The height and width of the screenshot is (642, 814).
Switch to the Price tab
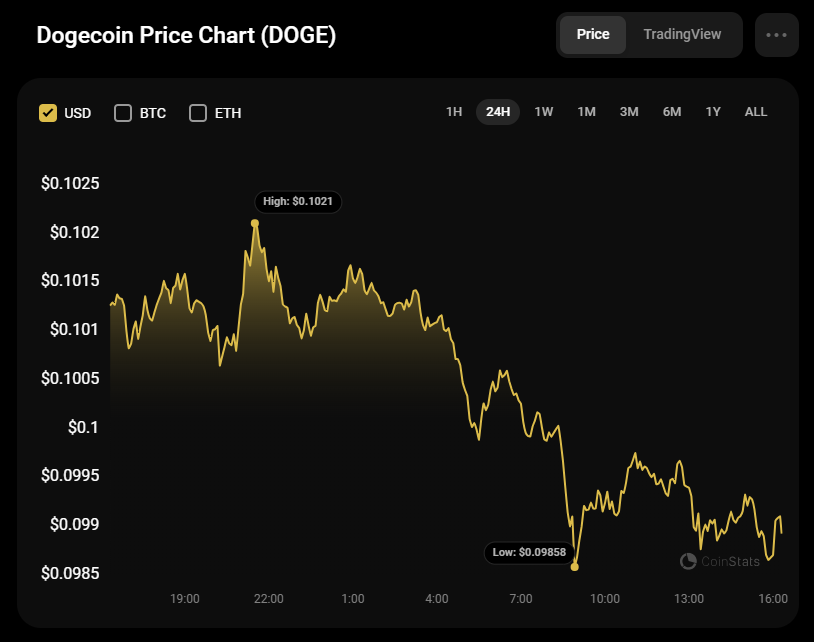click(x=593, y=35)
